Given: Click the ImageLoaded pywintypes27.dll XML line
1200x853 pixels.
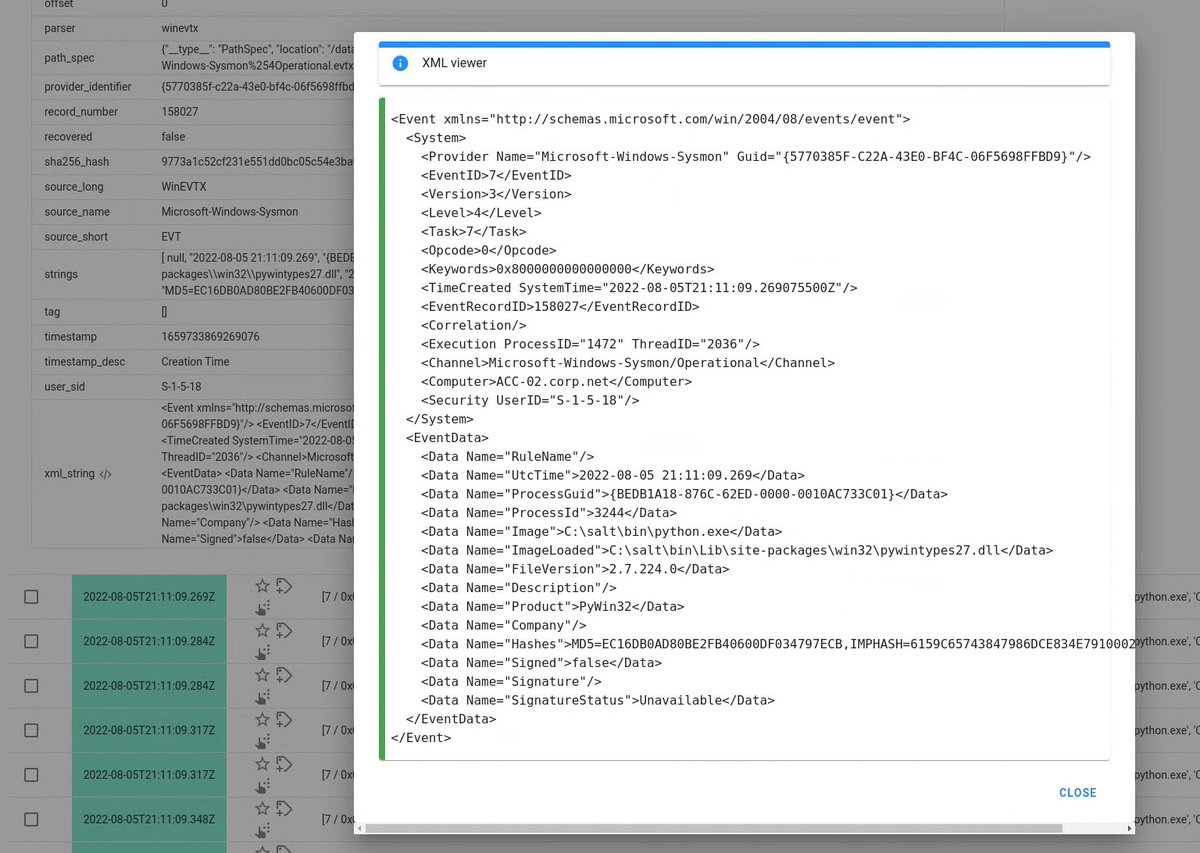Looking at the screenshot, I should pyautogui.click(x=737, y=550).
